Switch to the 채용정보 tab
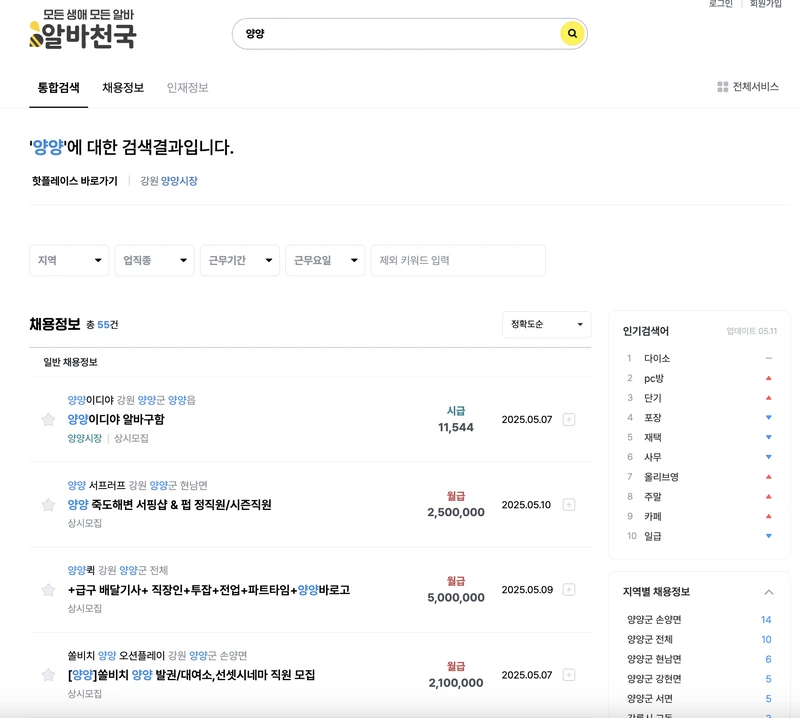 [x=124, y=87]
